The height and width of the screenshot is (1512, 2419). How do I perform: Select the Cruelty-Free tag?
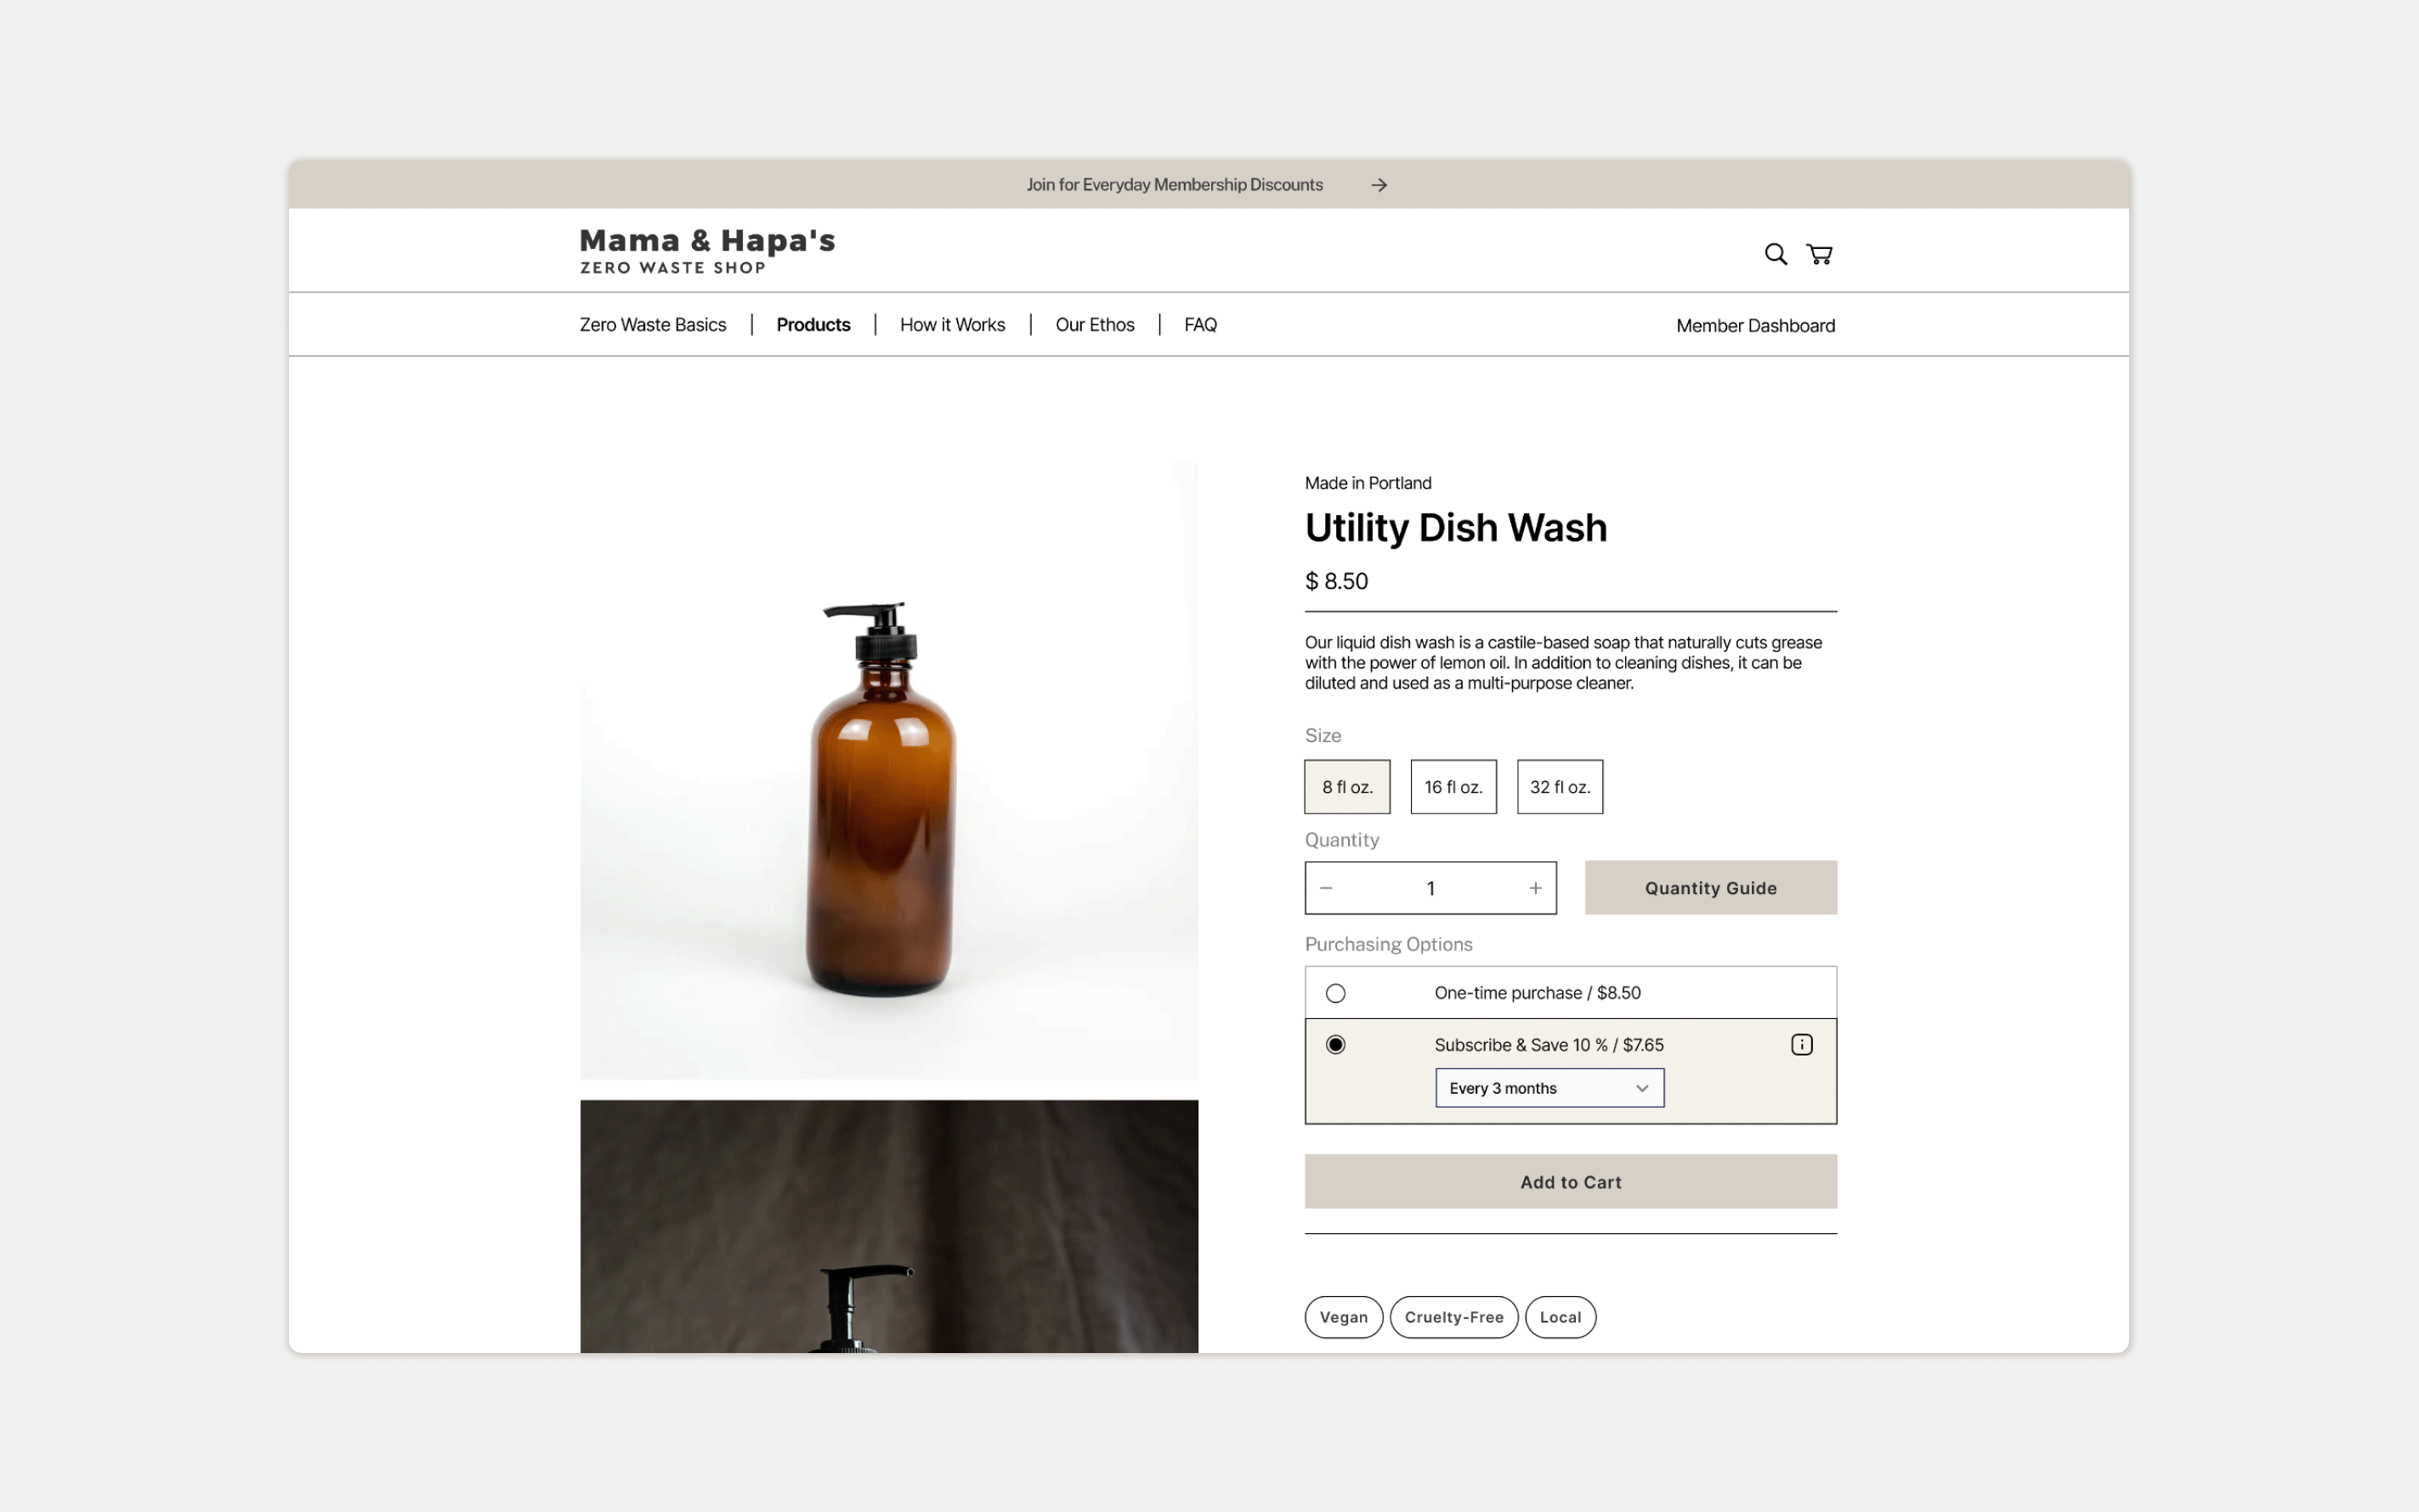coord(1453,1317)
